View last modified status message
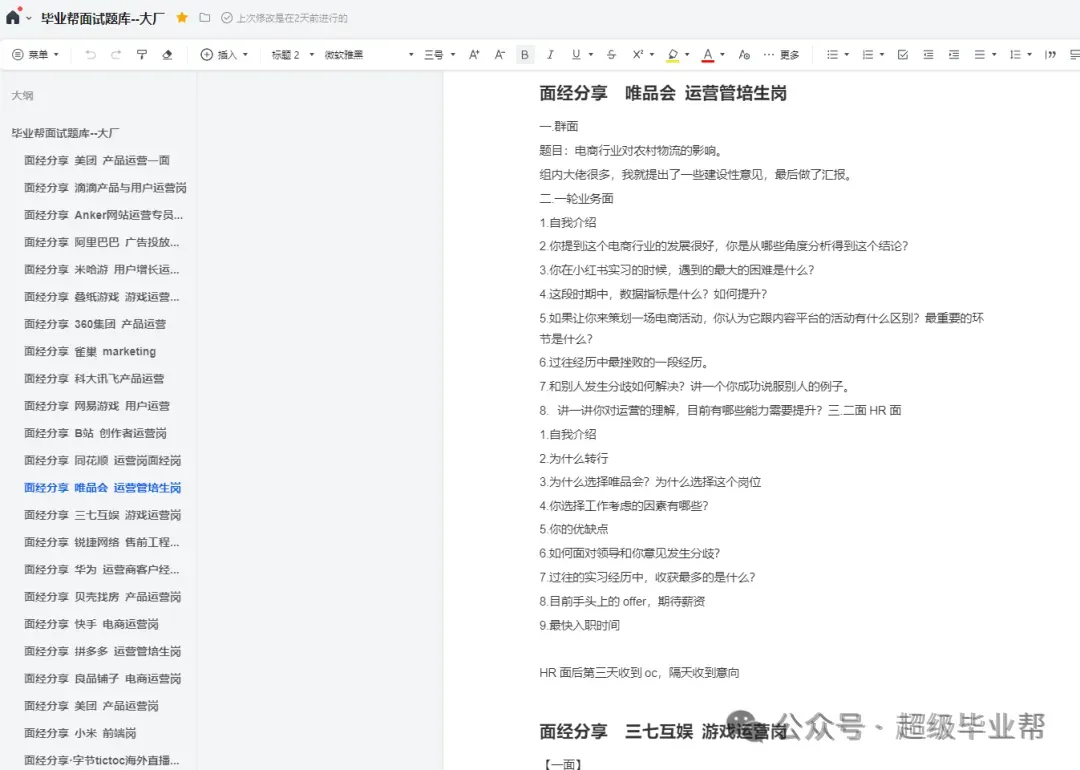The image size is (1080, 770). pos(284,19)
